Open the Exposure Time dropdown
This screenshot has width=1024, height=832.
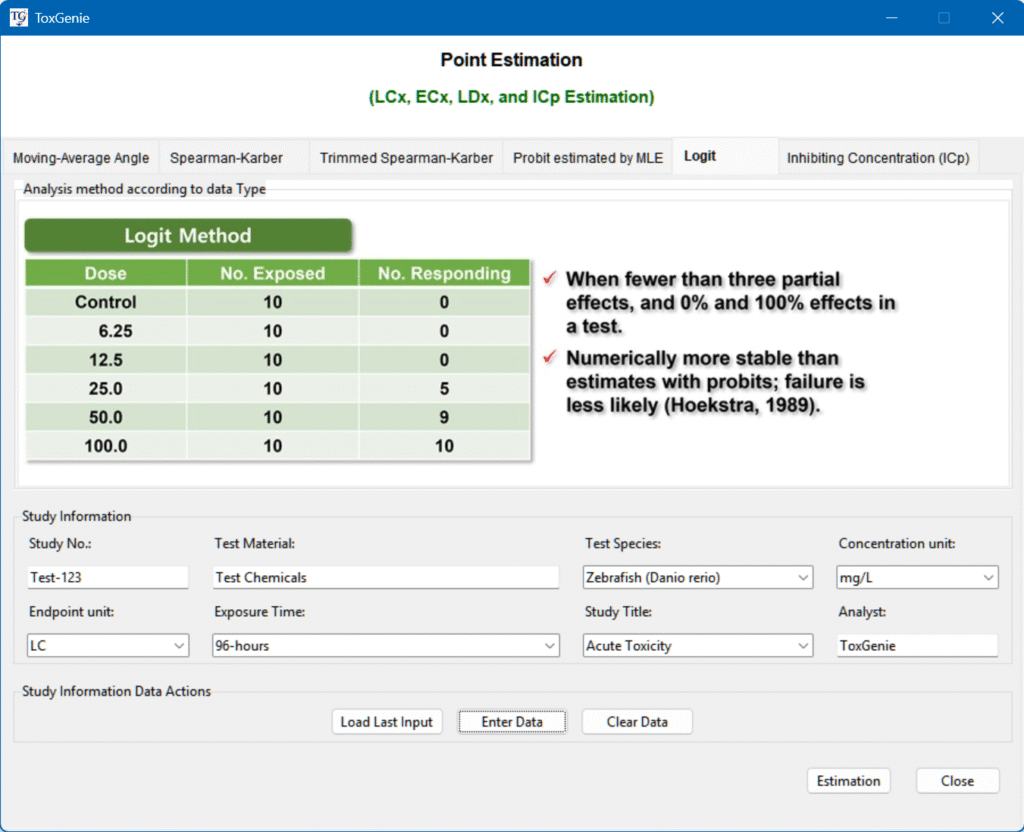tap(386, 646)
